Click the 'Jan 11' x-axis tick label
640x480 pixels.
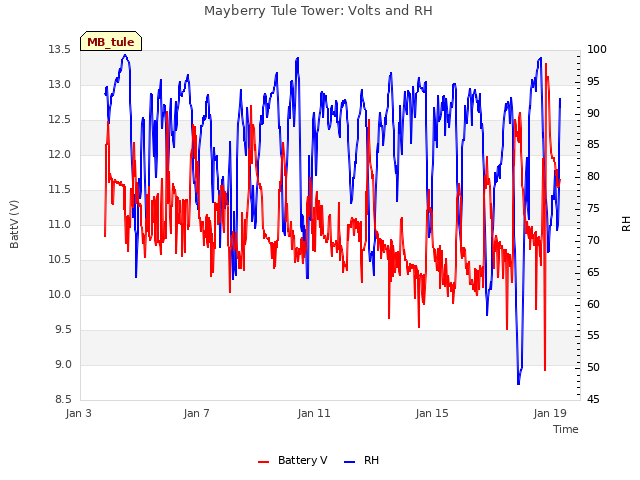[314, 413]
